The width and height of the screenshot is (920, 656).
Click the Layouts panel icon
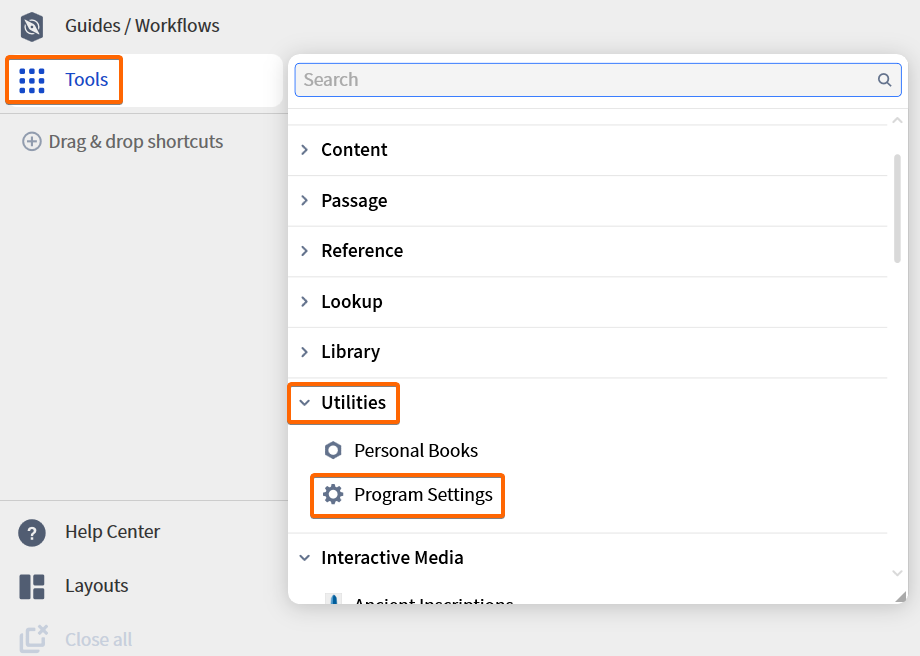click(x=32, y=586)
